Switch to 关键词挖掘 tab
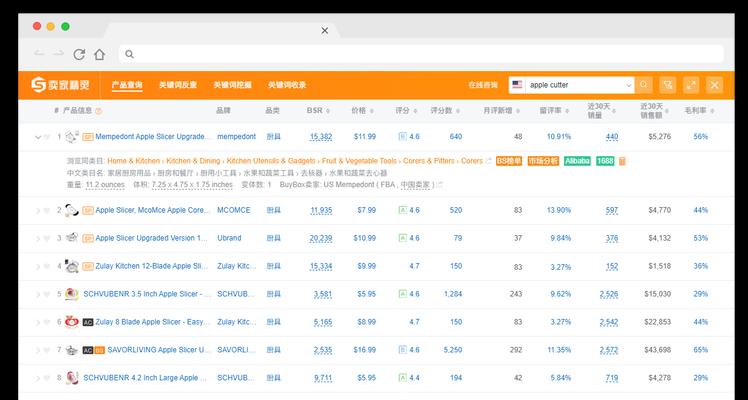Viewport: 748px width, 400px height. (232, 85)
